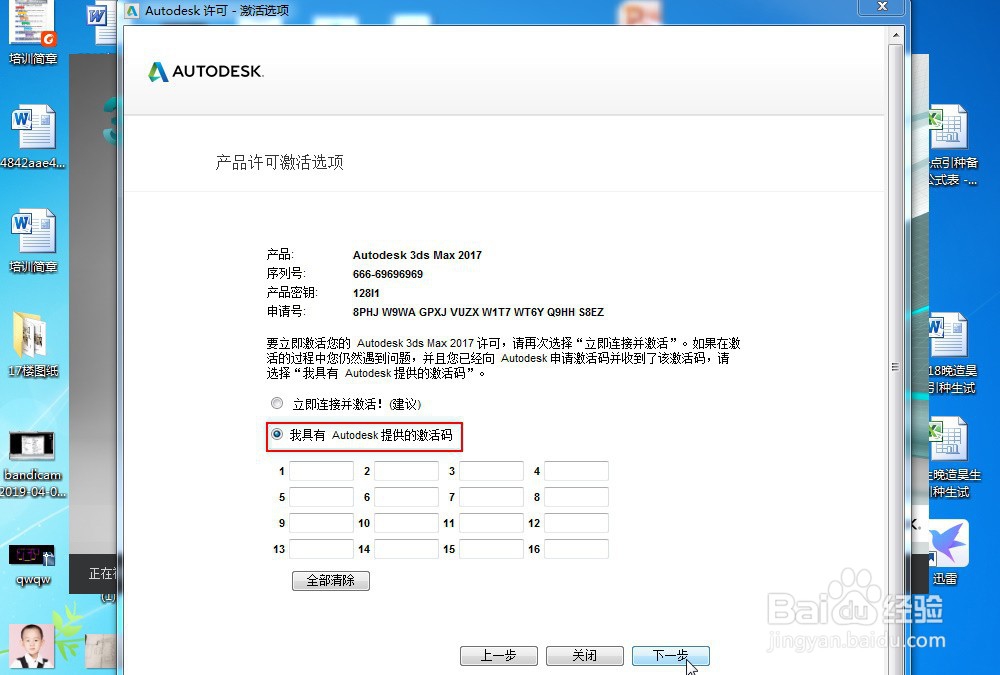This screenshot has width=1000, height=675.
Task: Go back with the 上一步 button
Action: coord(499,656)
